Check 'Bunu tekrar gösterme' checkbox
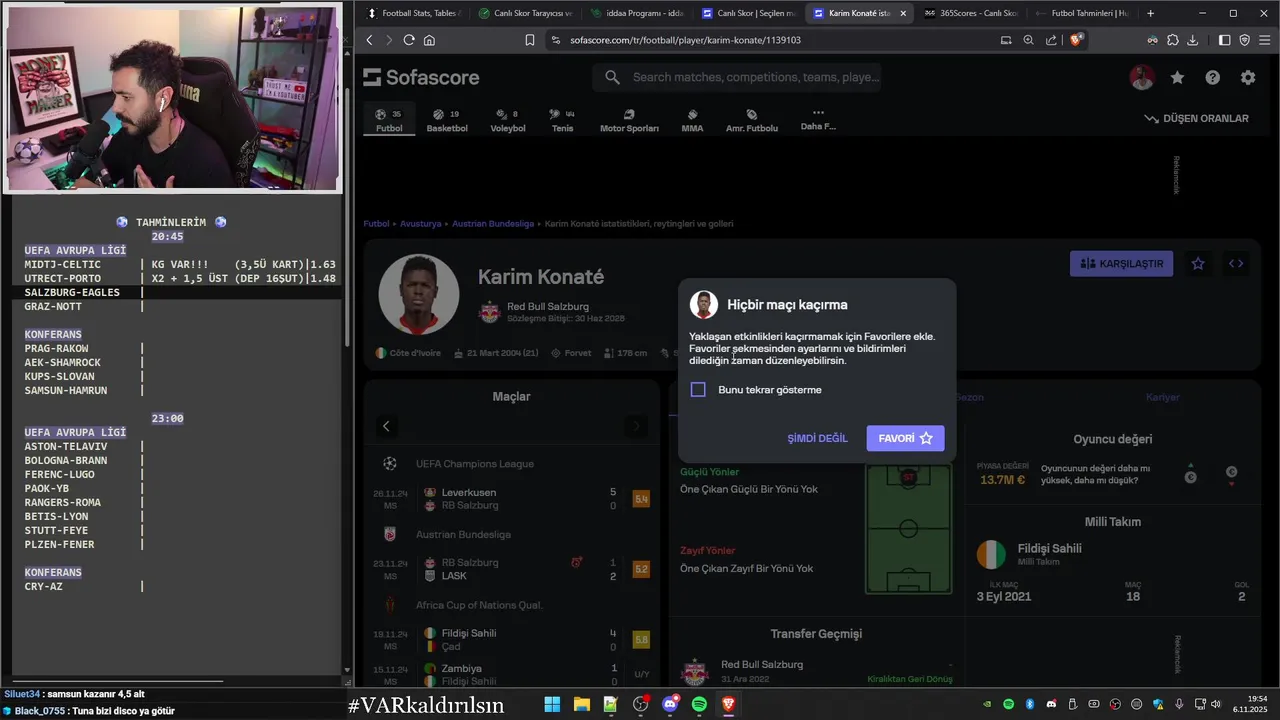Viewport: 1280px width, 720px height. (698, 389)
